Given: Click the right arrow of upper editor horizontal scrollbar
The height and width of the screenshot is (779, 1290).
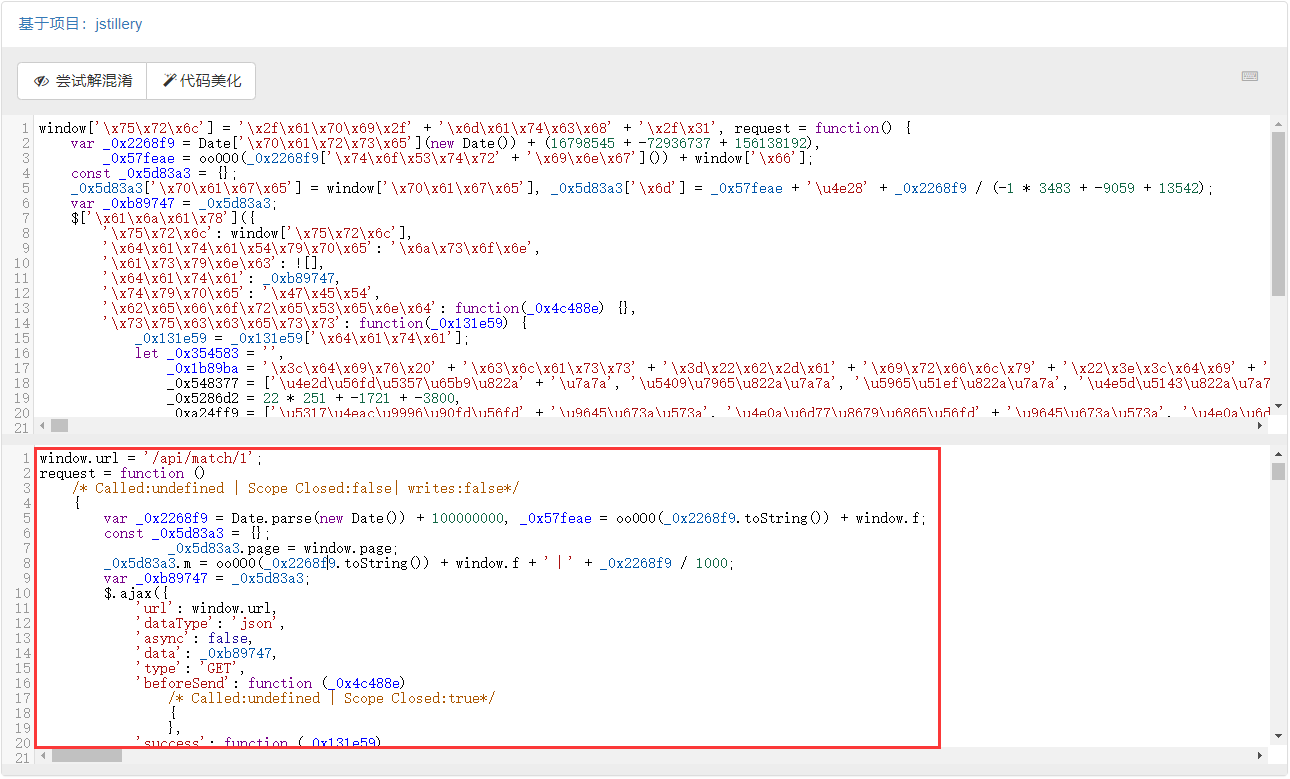Looking at the screenshot, I should coord(1261,426).
